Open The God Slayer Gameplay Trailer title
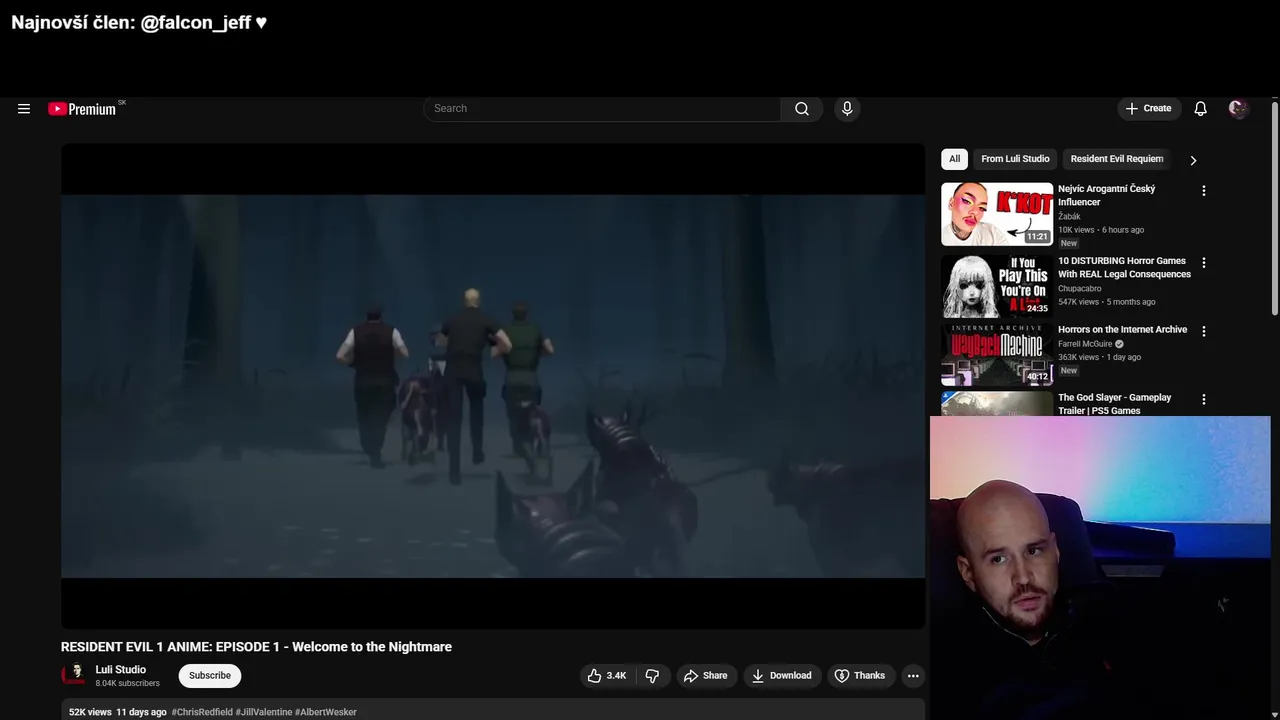The image size is (1280, 720). click(x=1114, y=404)
